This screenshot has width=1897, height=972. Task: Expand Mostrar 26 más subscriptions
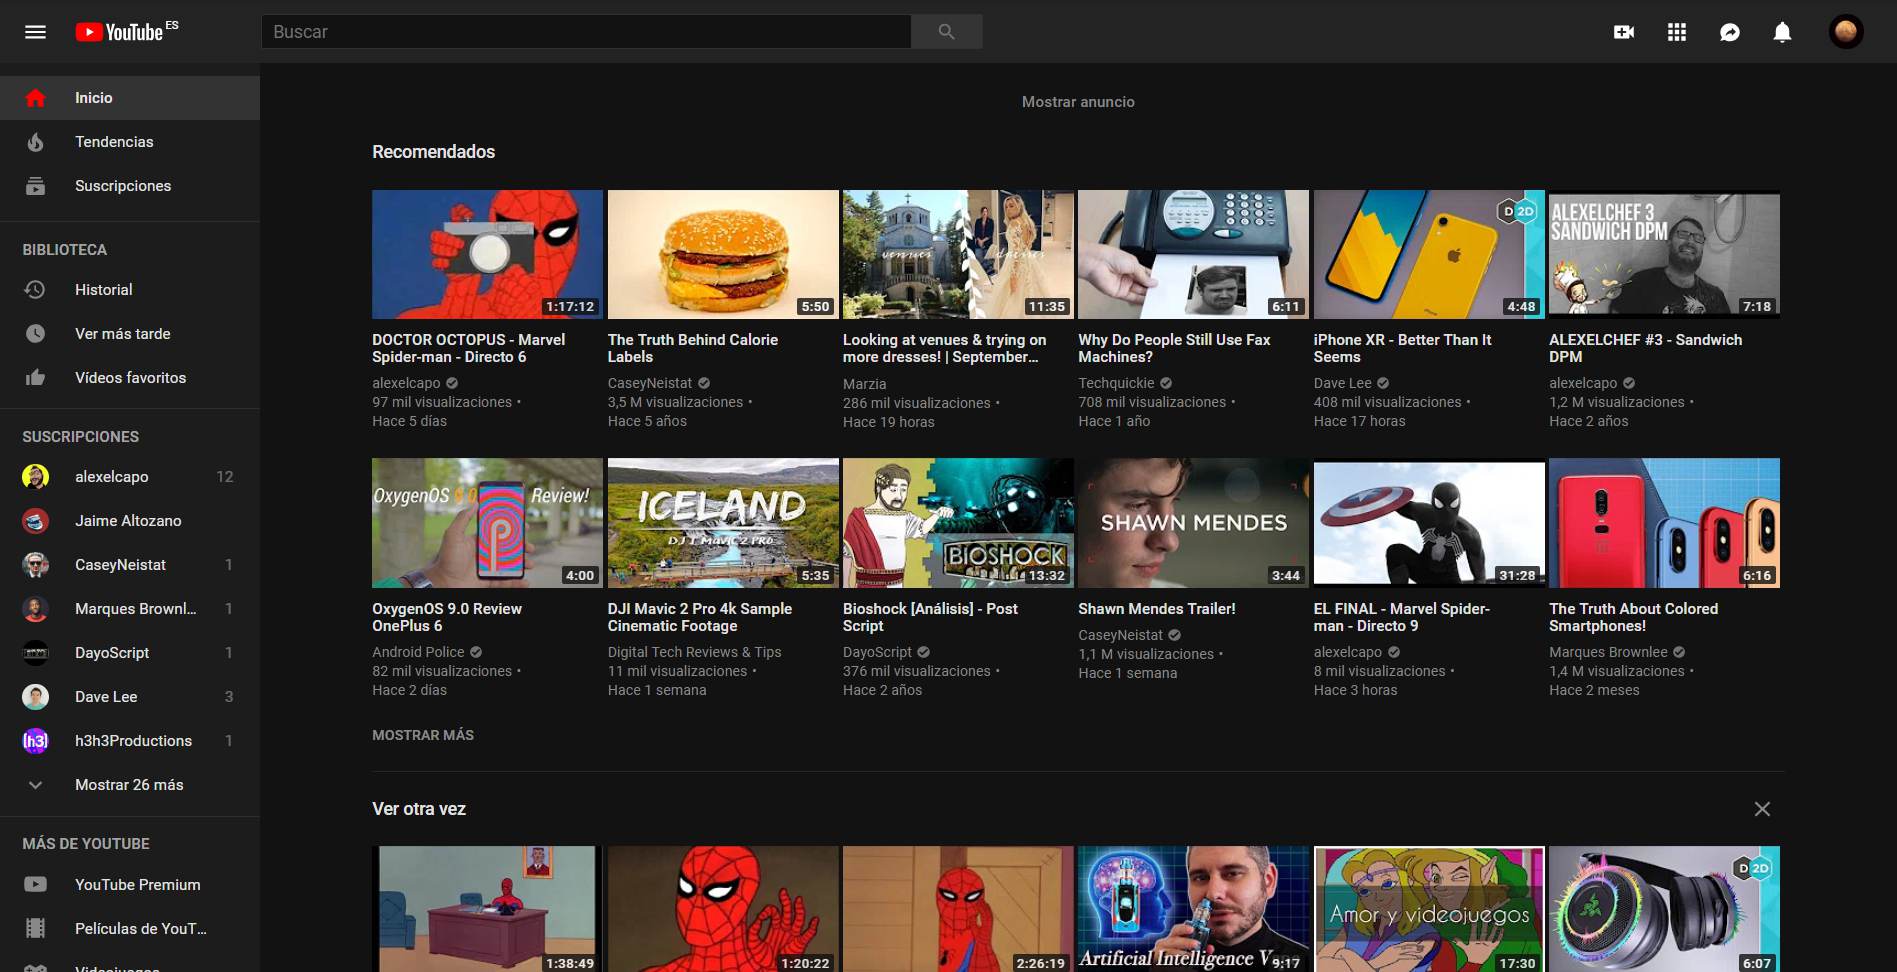pos(130,785)
